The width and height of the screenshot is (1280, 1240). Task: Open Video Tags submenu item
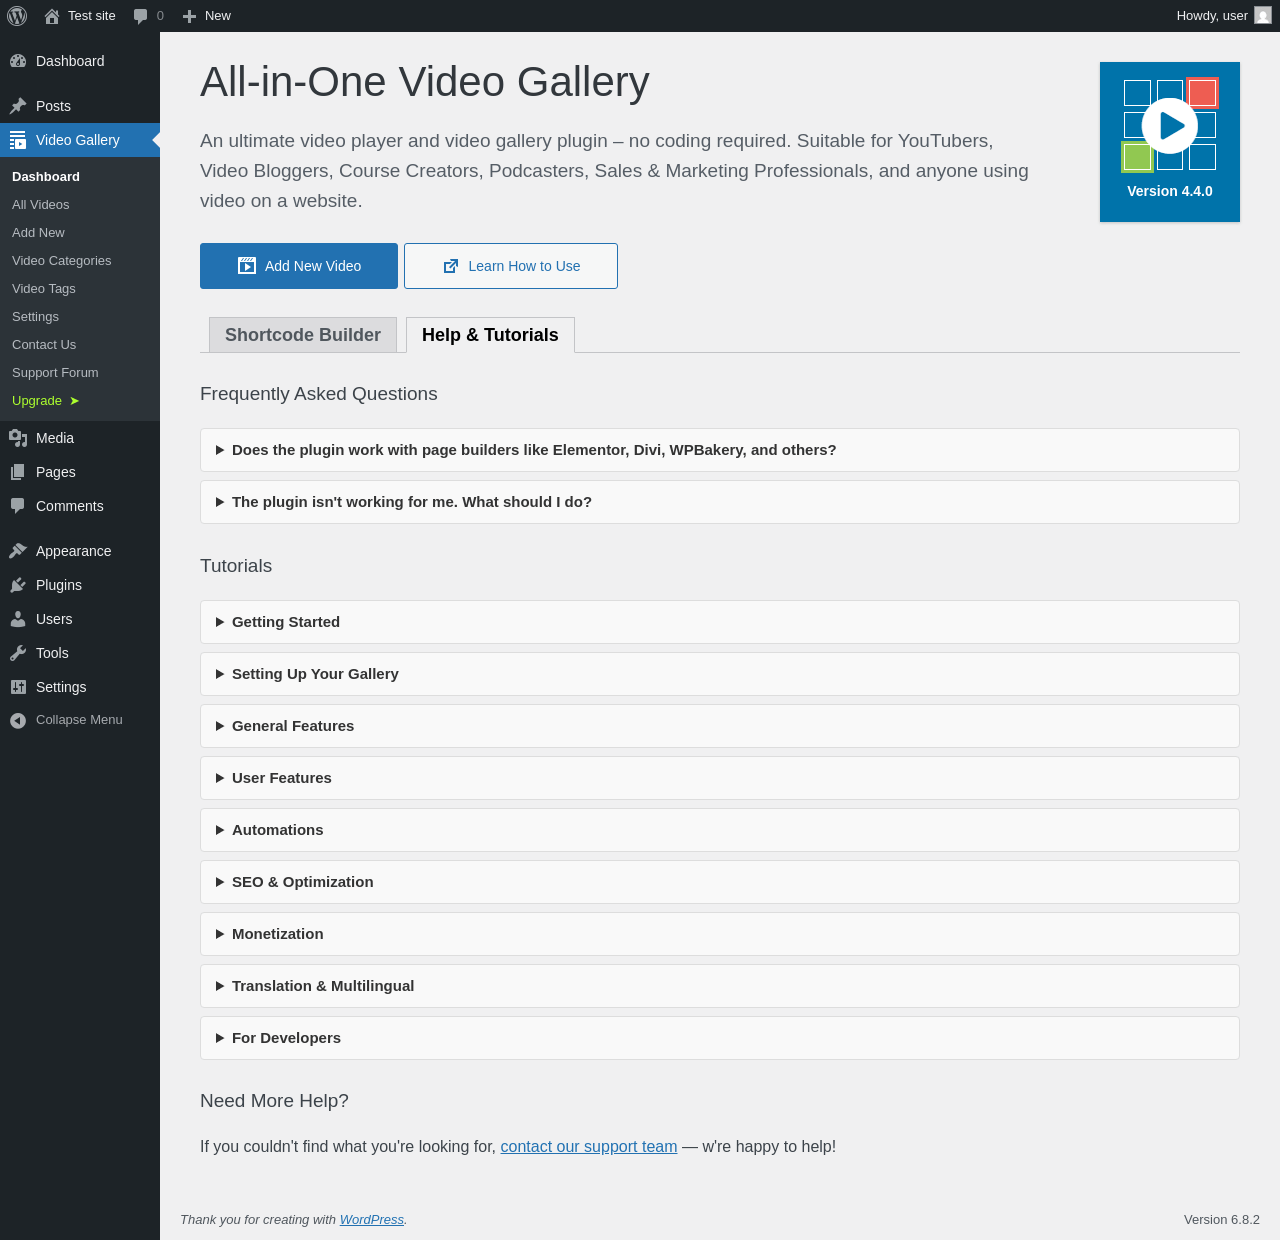tap(80, 288)
